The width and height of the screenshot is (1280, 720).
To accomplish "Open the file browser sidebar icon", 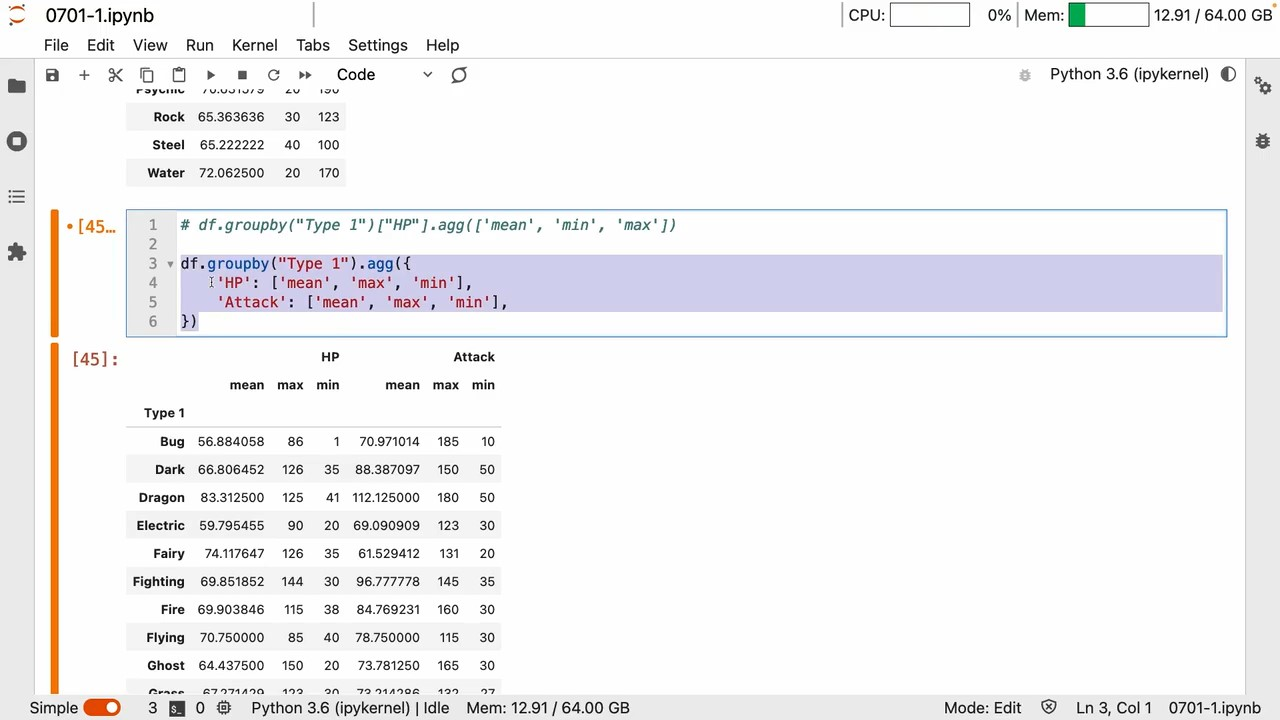I will 17,86.
